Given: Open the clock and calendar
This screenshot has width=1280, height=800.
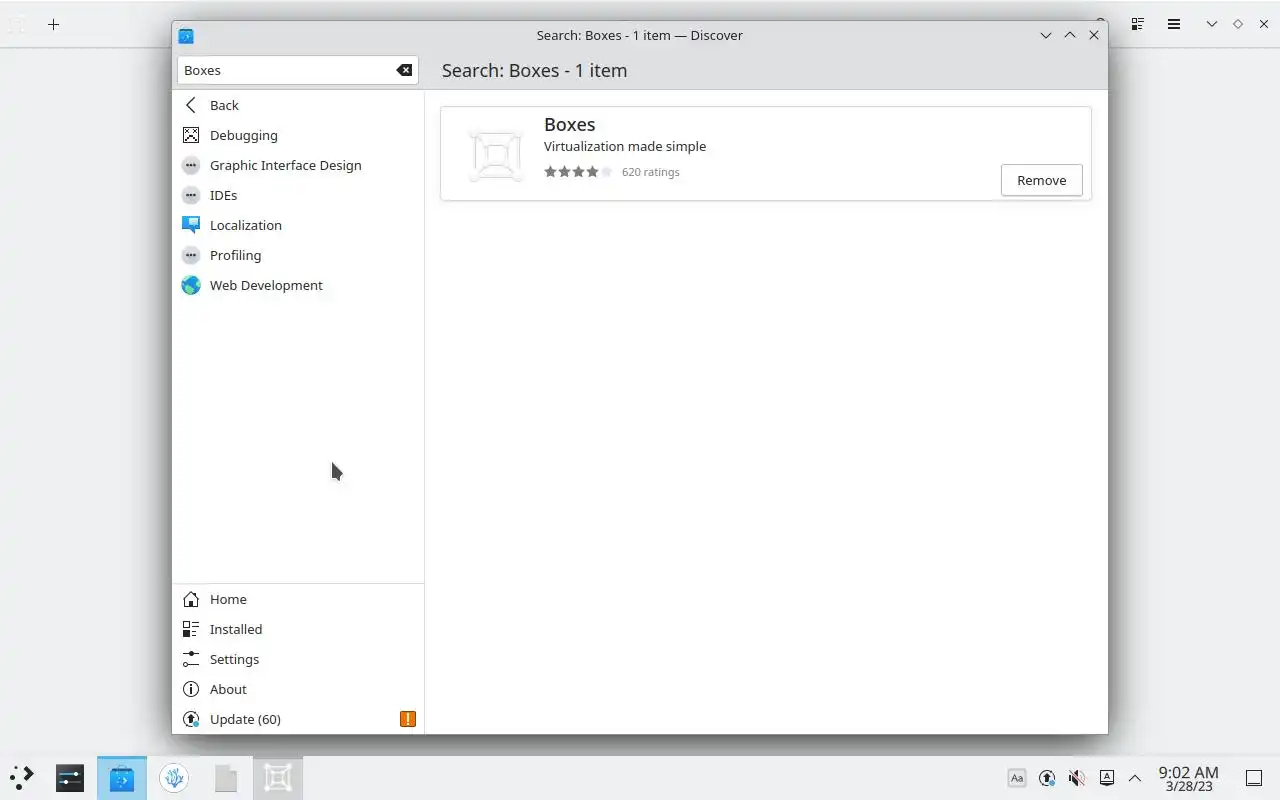Looking at the screenshot, I should 1188,778.
